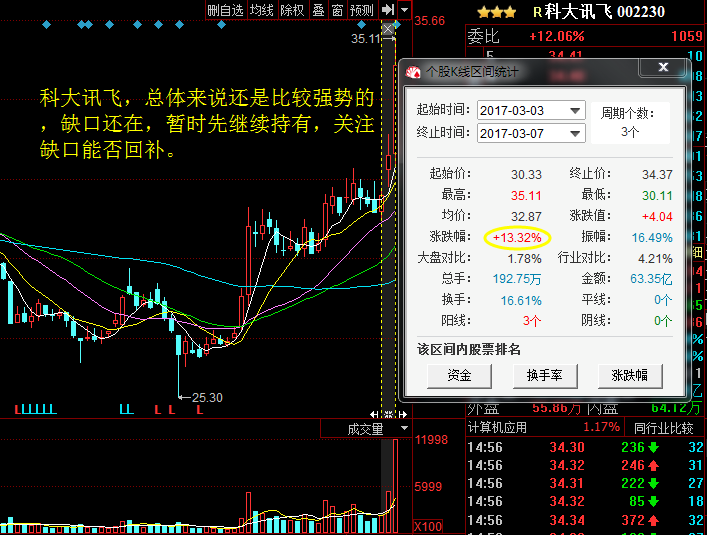Click the 16.61% 换手 value

pyautogui.click(x=521, y=300)
